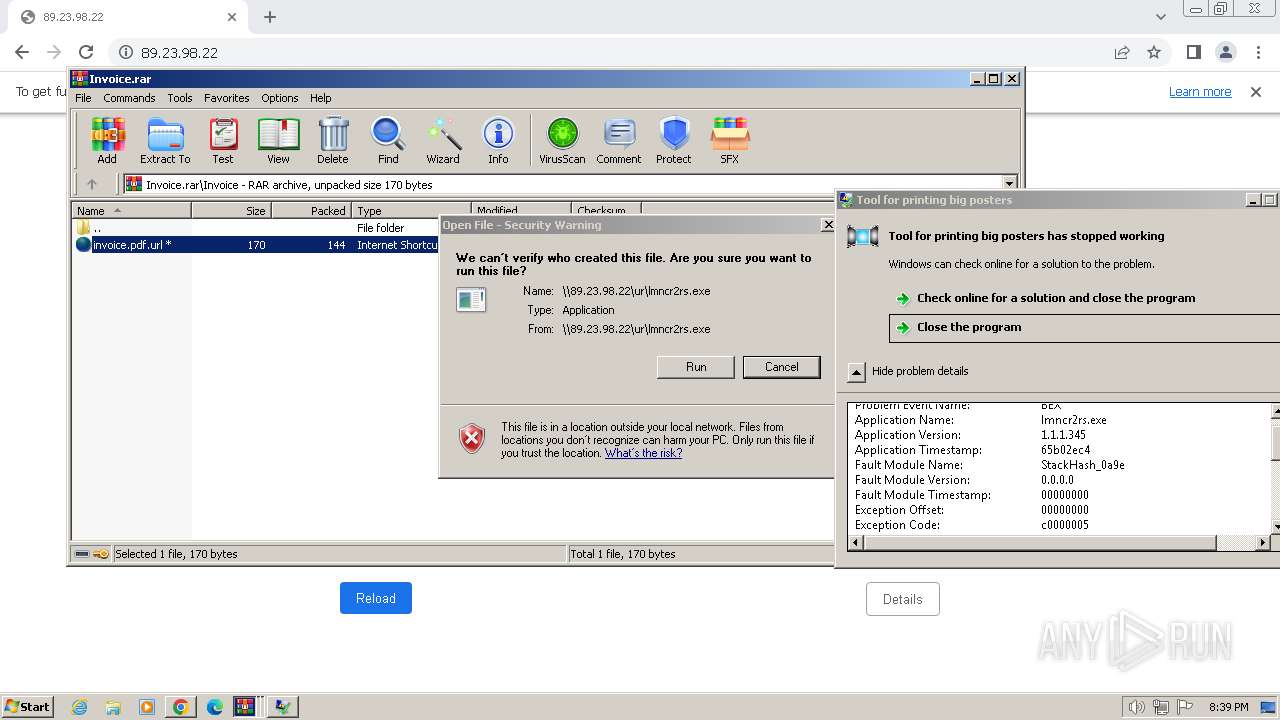Click the Add icon in WinRAR toolbar

pos(107,140)
